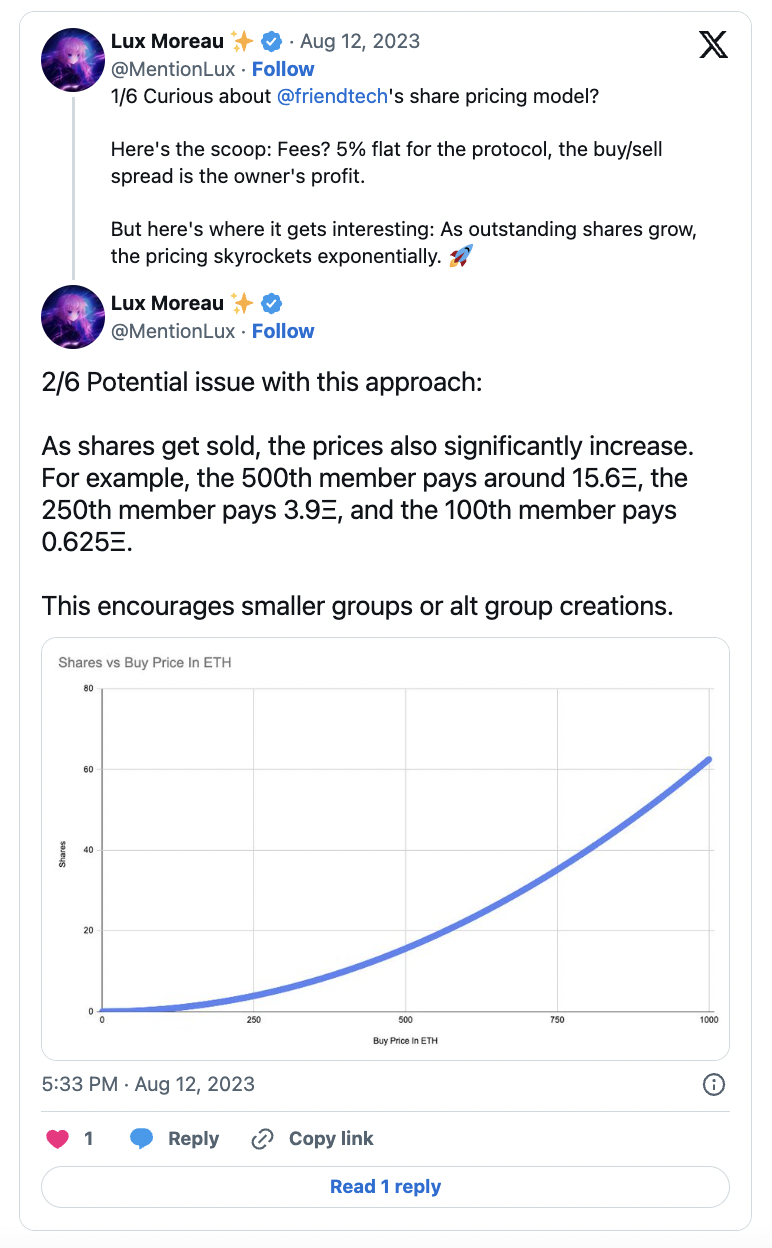Viewport: 772px width, 1248px height.
Task: Click the Reply text label
Action: click(x=194, y=1139)
